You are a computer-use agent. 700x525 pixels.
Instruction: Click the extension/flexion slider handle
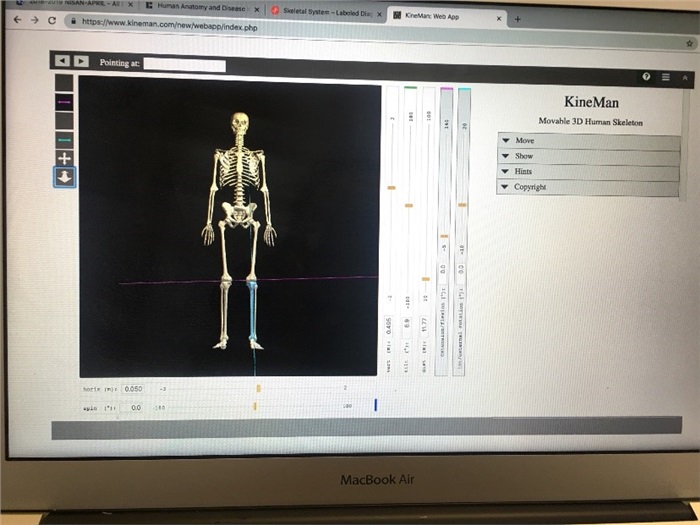pyautogui.click(x=444, y=236)
